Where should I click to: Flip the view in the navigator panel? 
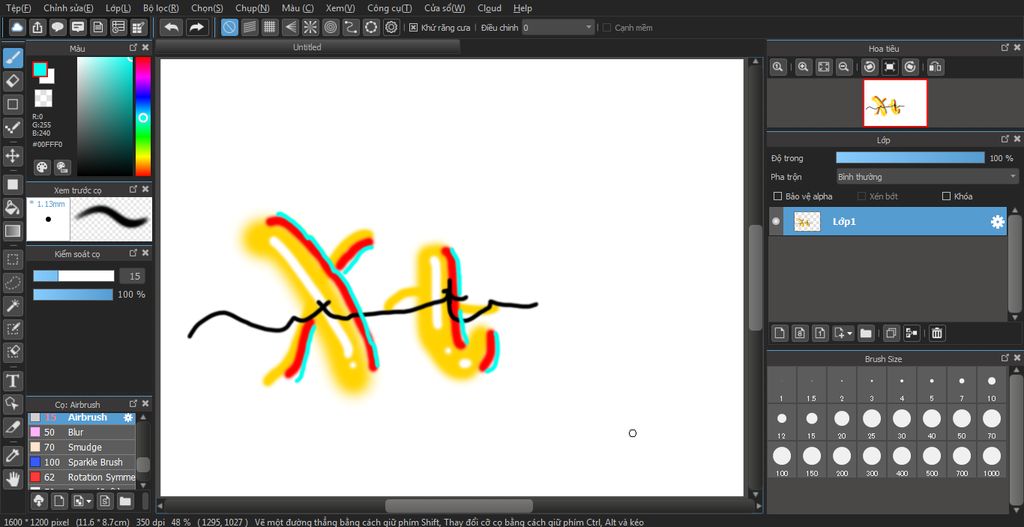coord(935,67)
